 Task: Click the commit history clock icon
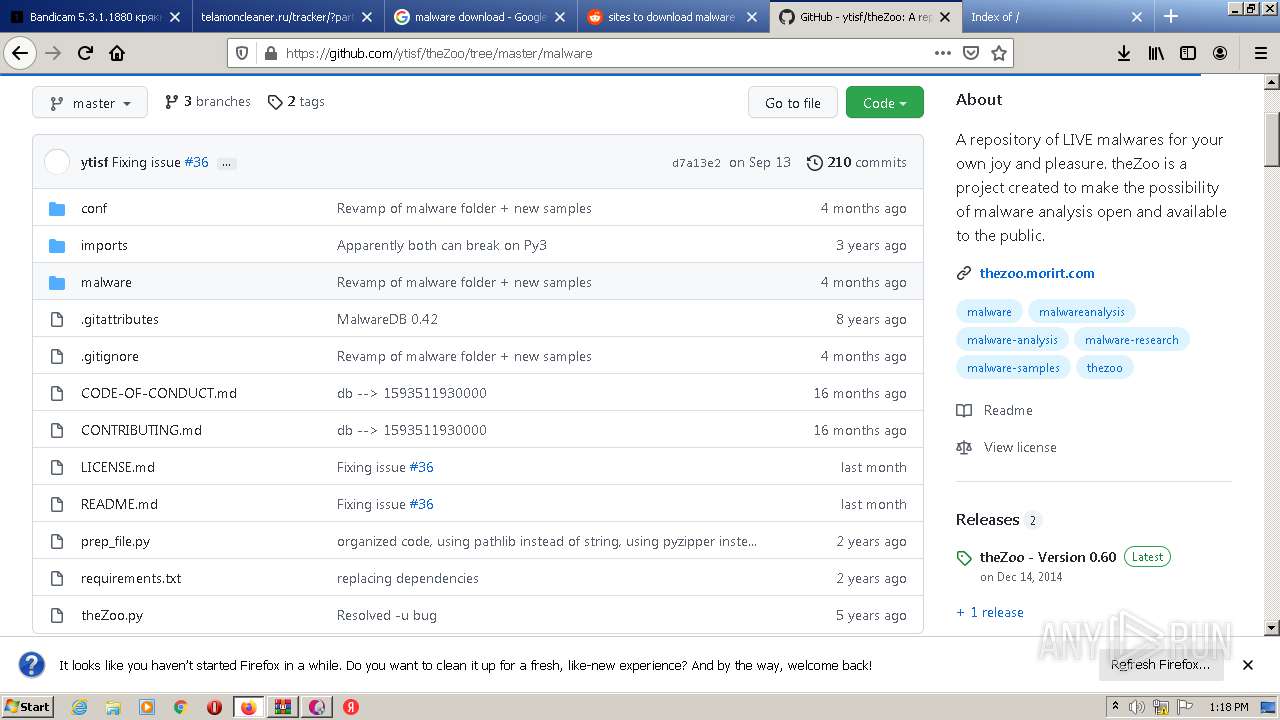point(815,162)
